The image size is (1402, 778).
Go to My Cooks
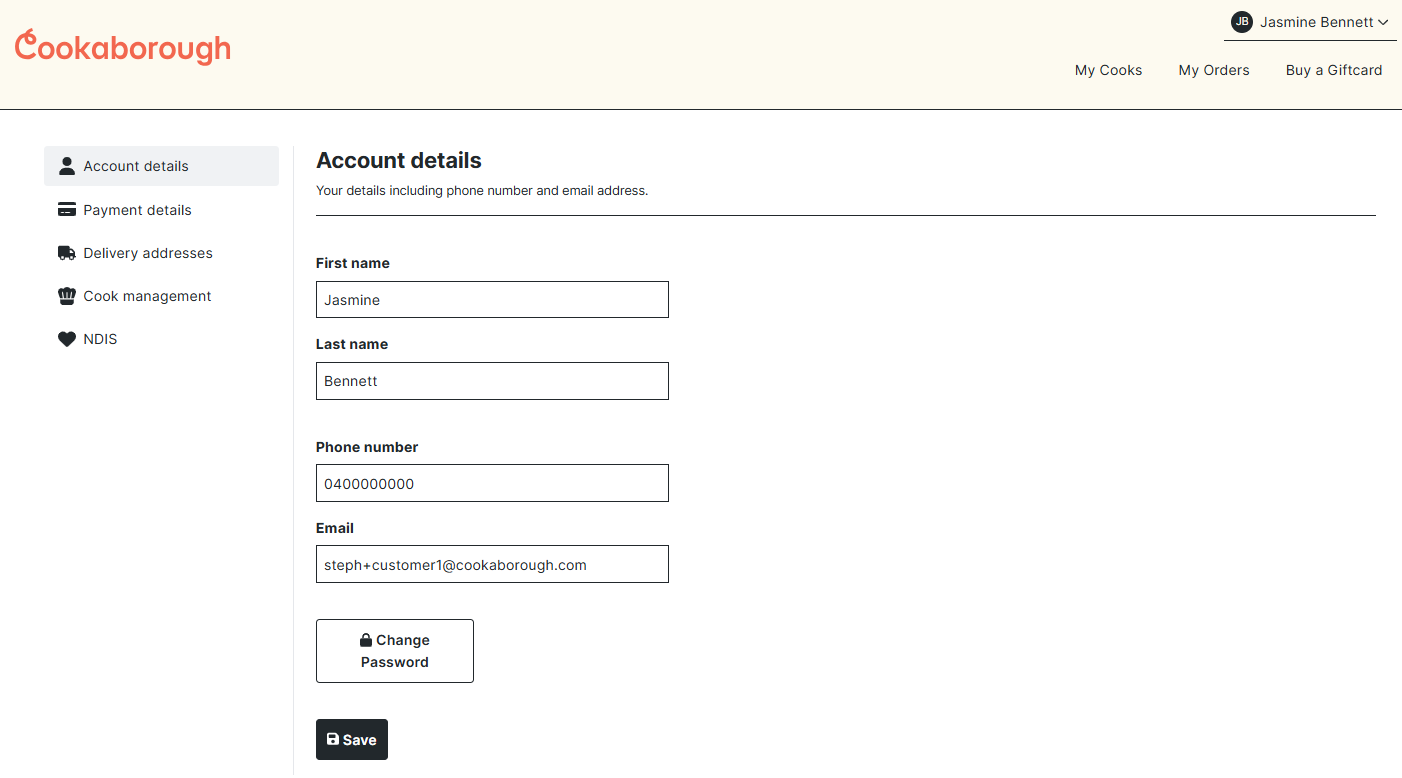pyautogui.click(x=1108, y=70)
